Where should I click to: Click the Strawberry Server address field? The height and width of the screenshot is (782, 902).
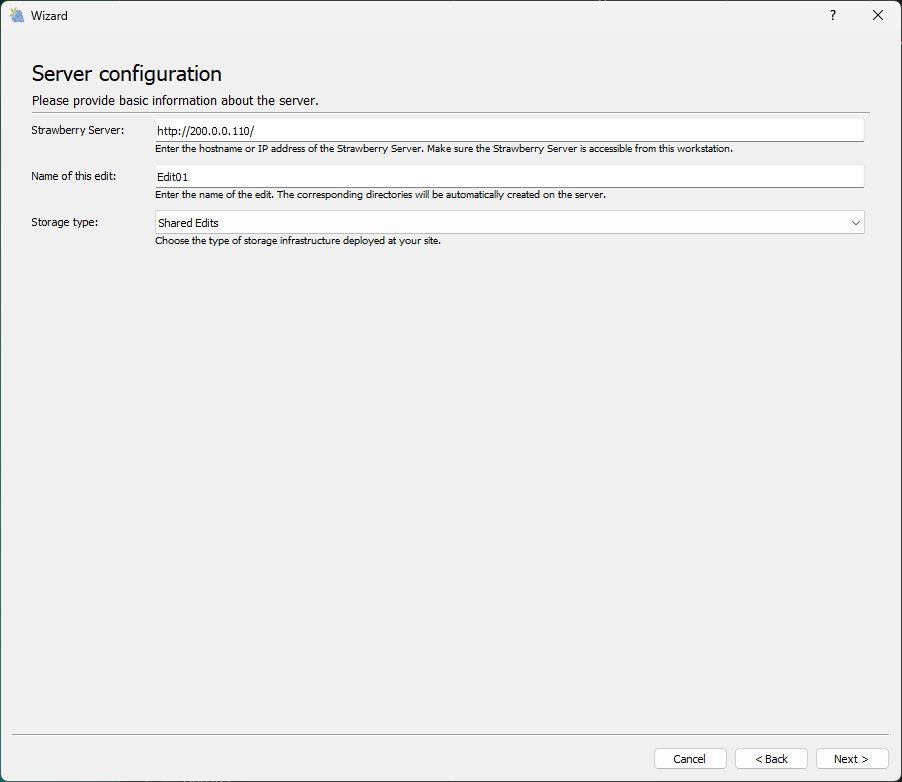(508, 131)
